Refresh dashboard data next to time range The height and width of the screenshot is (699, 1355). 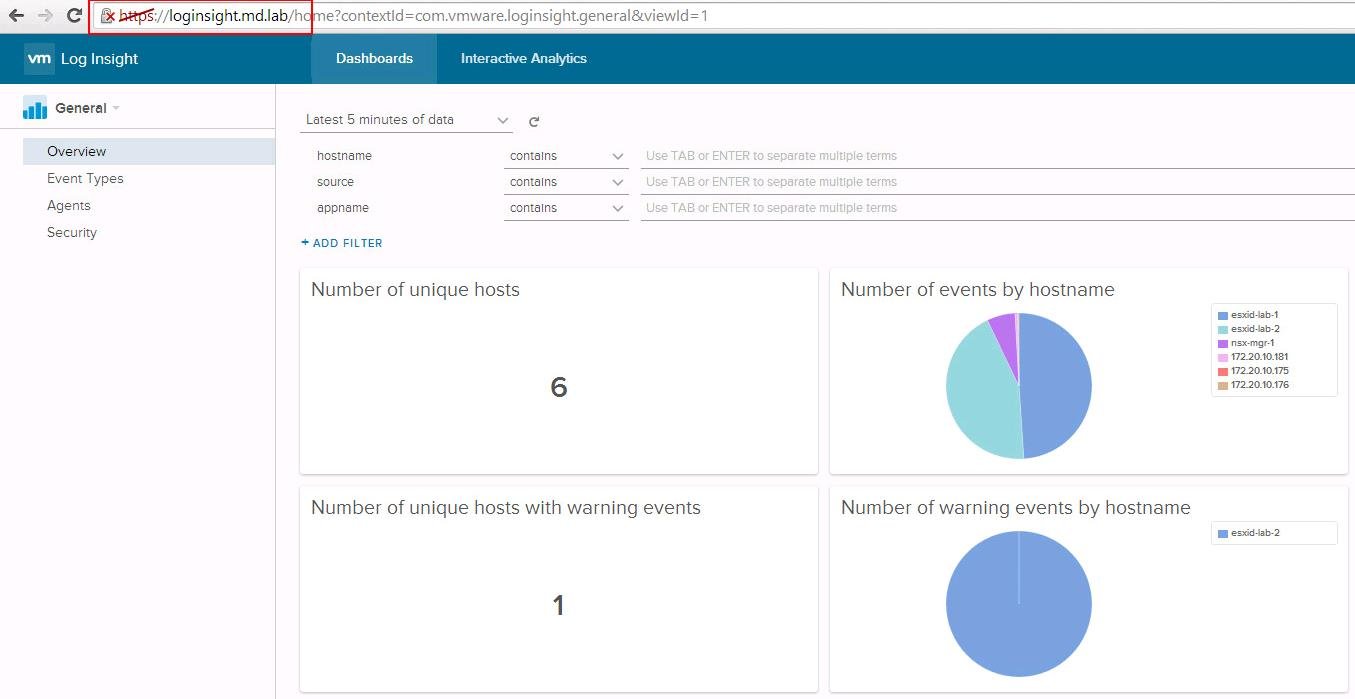pyautogui.click(x=534, y=122)
